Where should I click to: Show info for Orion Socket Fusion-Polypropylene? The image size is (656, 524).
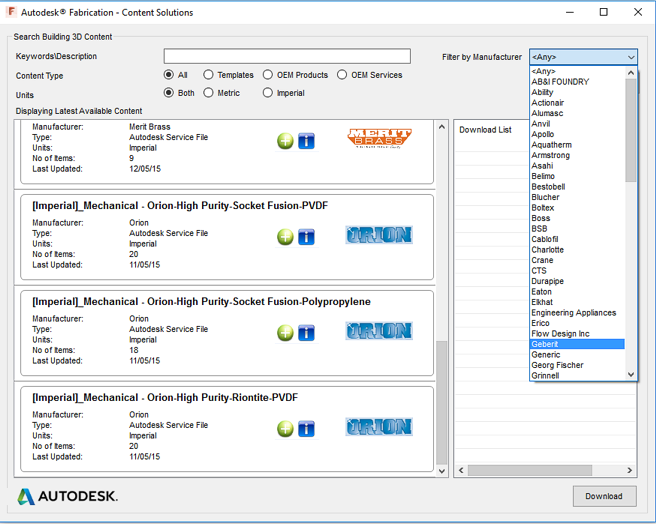(x=306, y=333)
